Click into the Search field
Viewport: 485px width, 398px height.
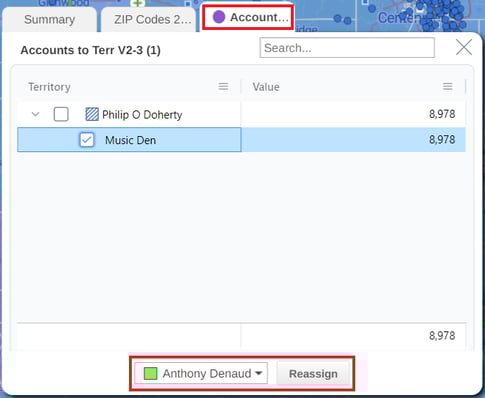coord(347,48)
